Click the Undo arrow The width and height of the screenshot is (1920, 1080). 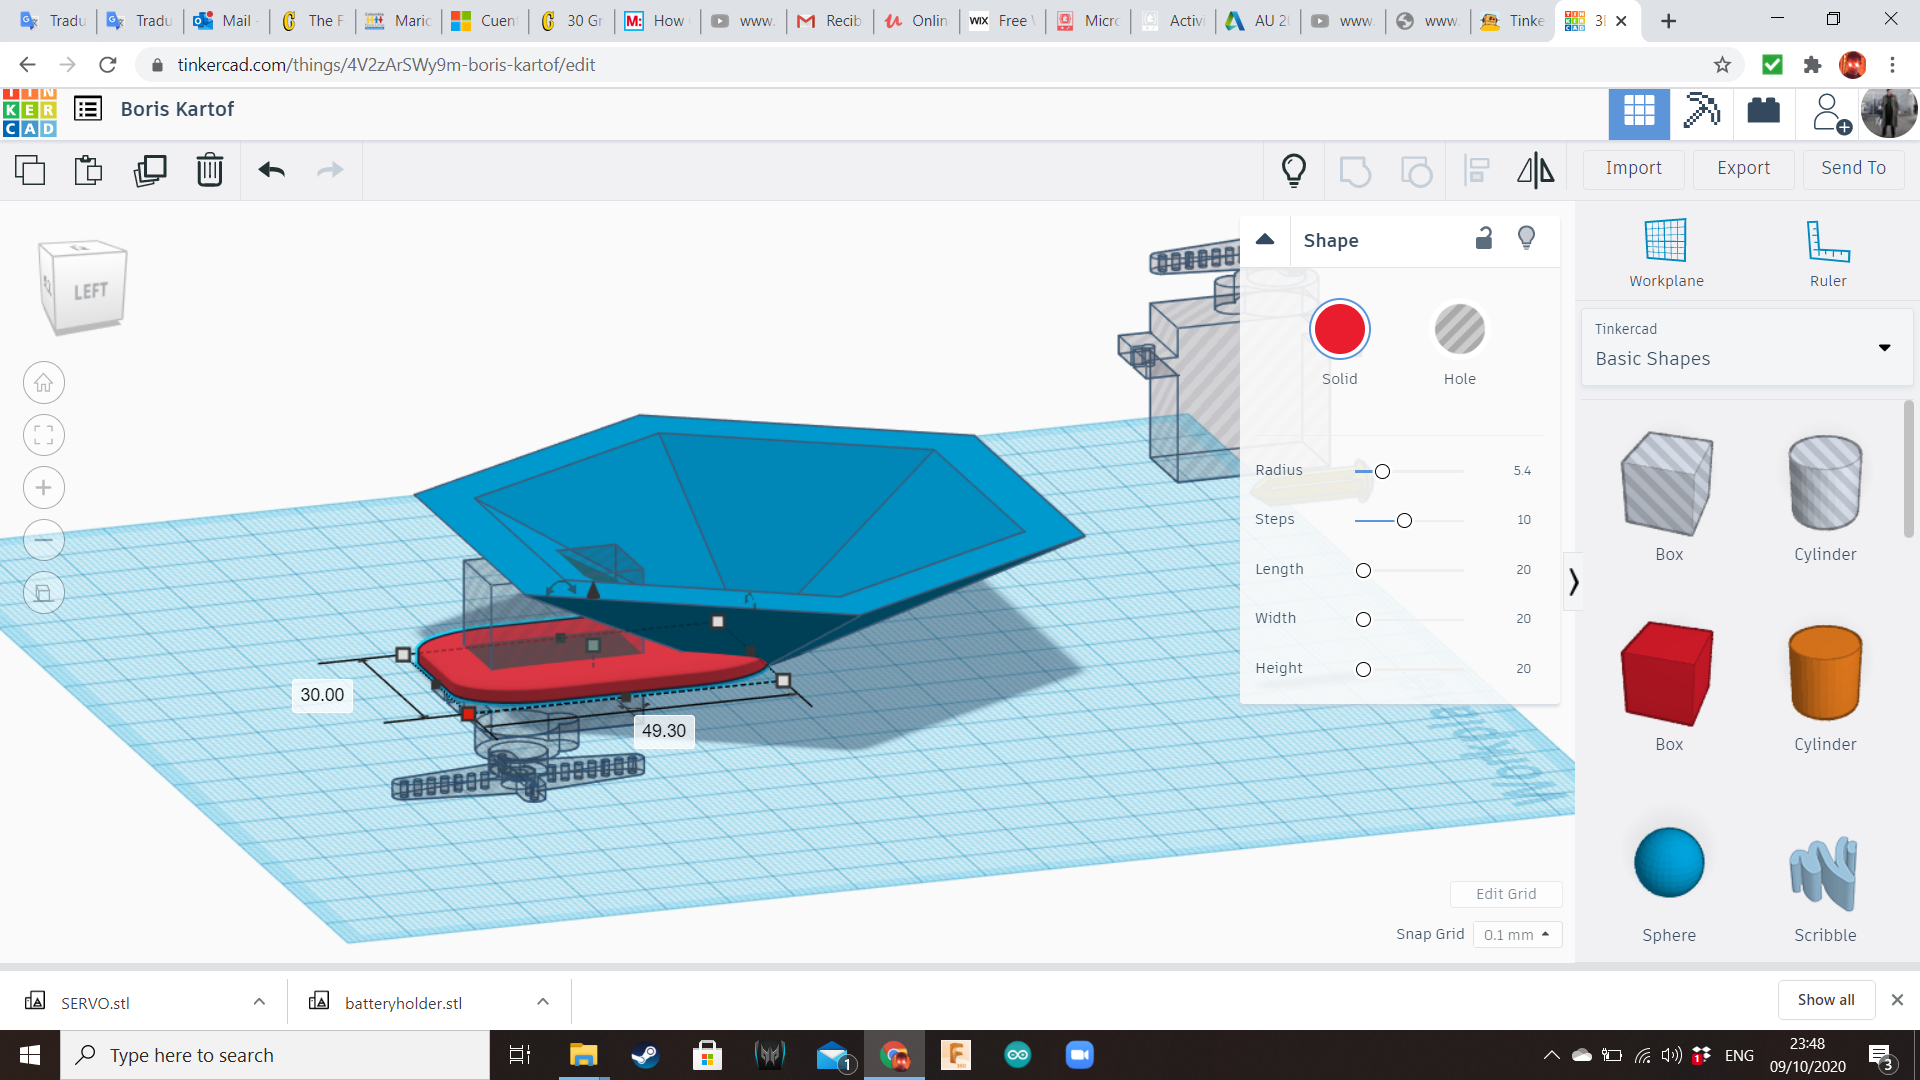pos(271,170)
